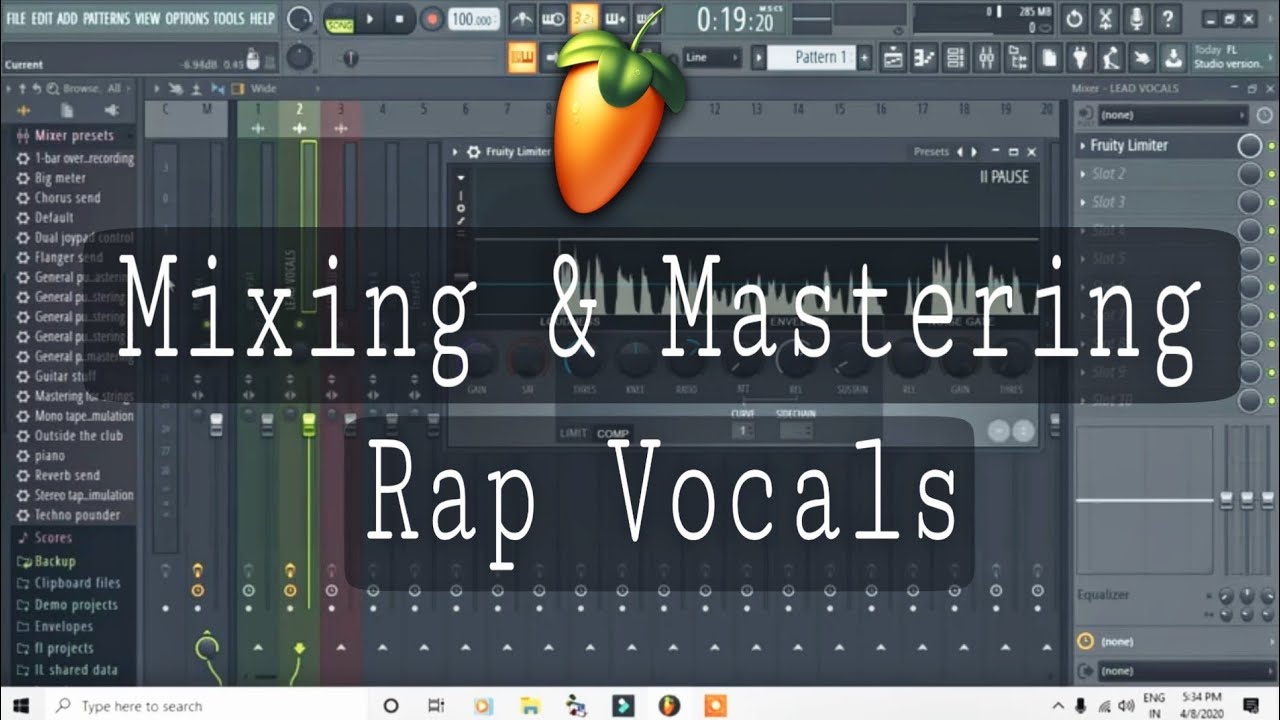Select the Chorus send preset
The image size is (1280, 720).
pos(67,198)
